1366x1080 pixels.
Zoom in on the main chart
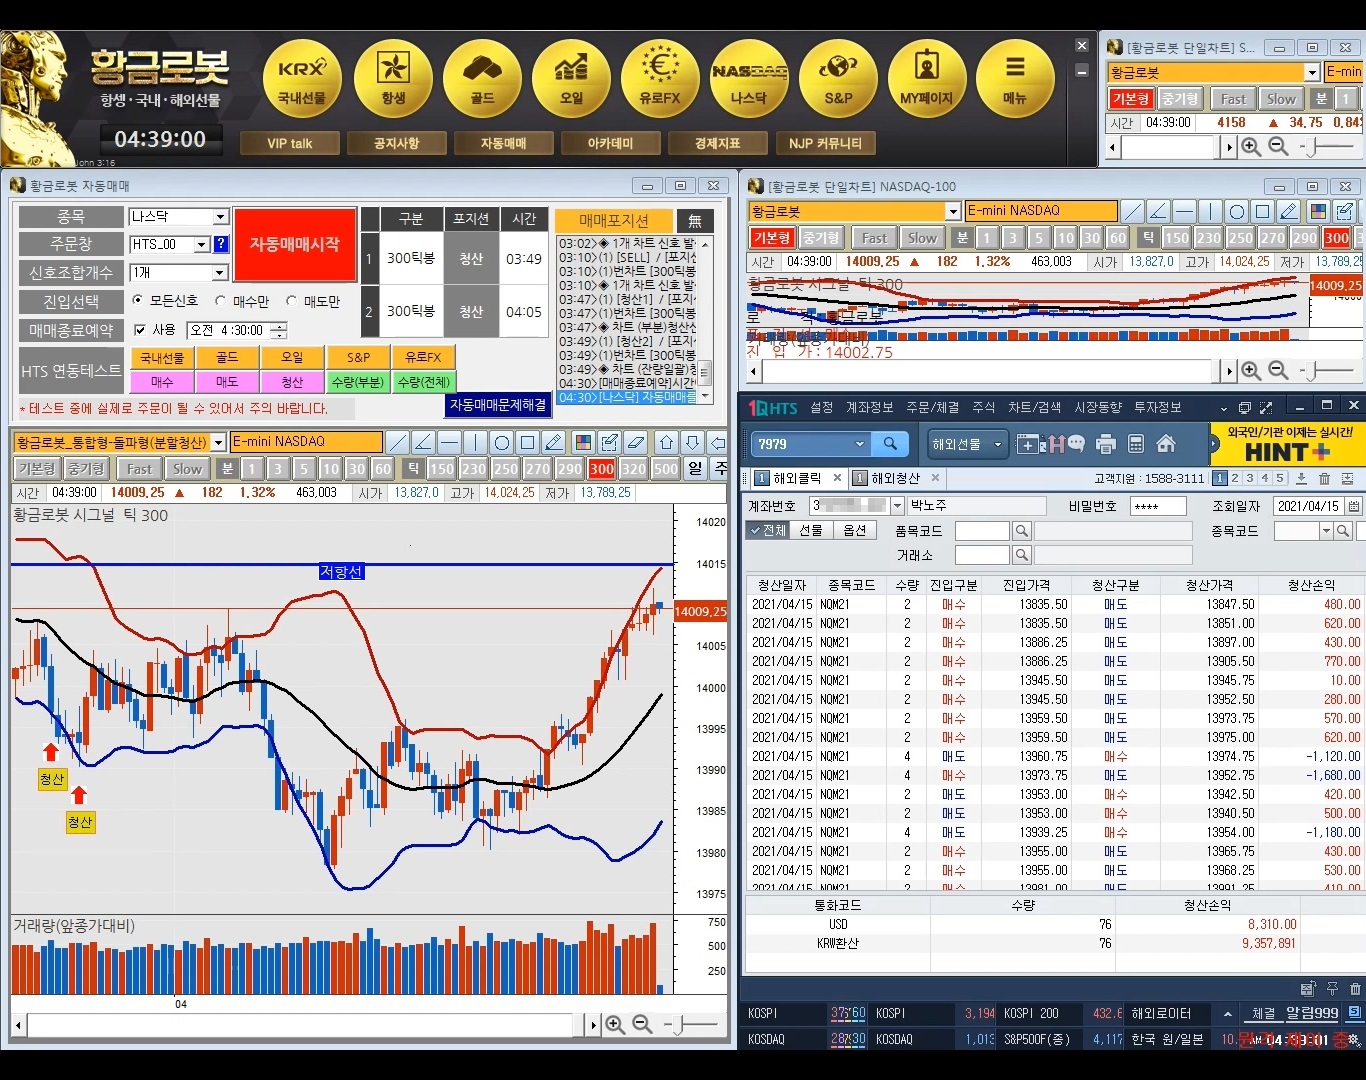[615, 1025]
